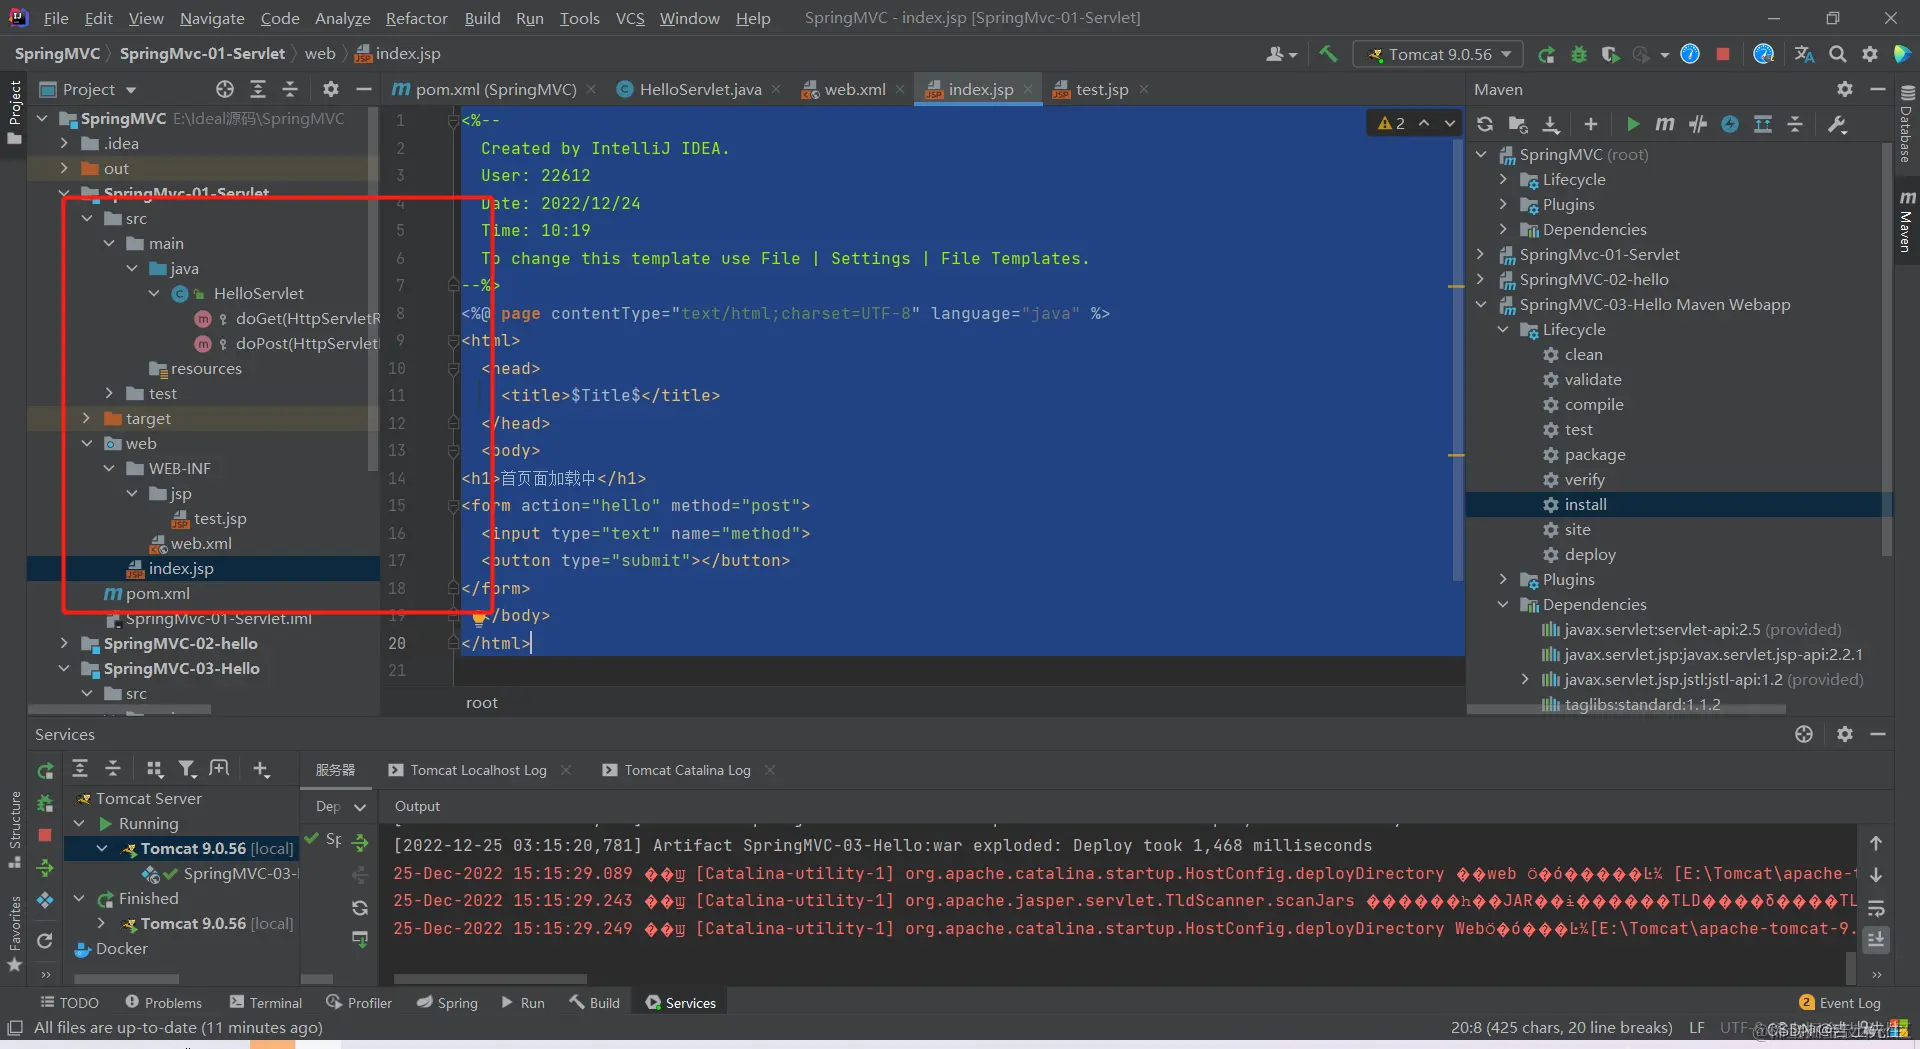Collapse all nodes in Maven toolbar
This screenshot has width=1920, height=1049.
pos(1795,124)
